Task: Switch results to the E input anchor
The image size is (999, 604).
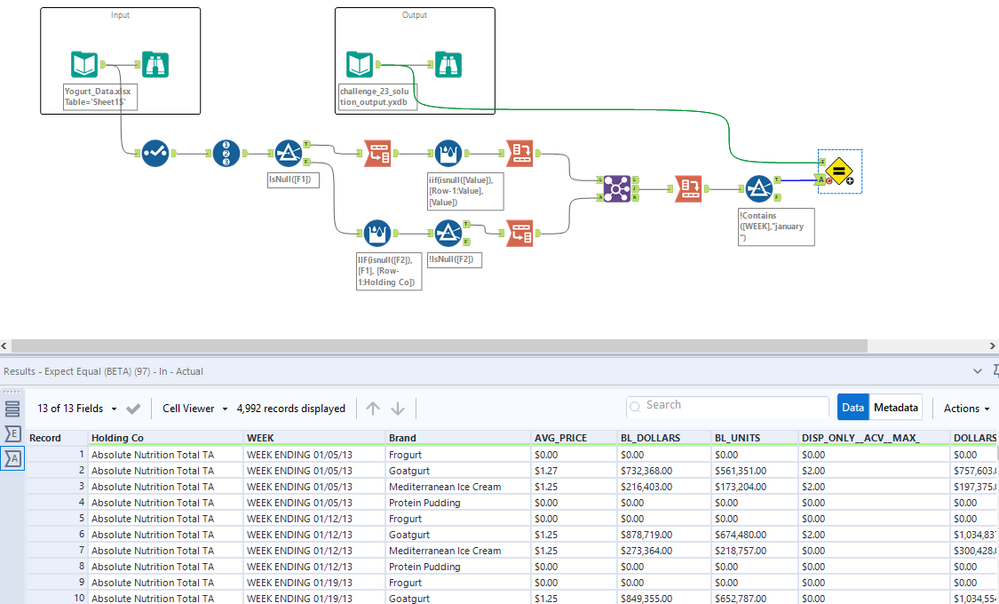Action: tap(13, 433)
